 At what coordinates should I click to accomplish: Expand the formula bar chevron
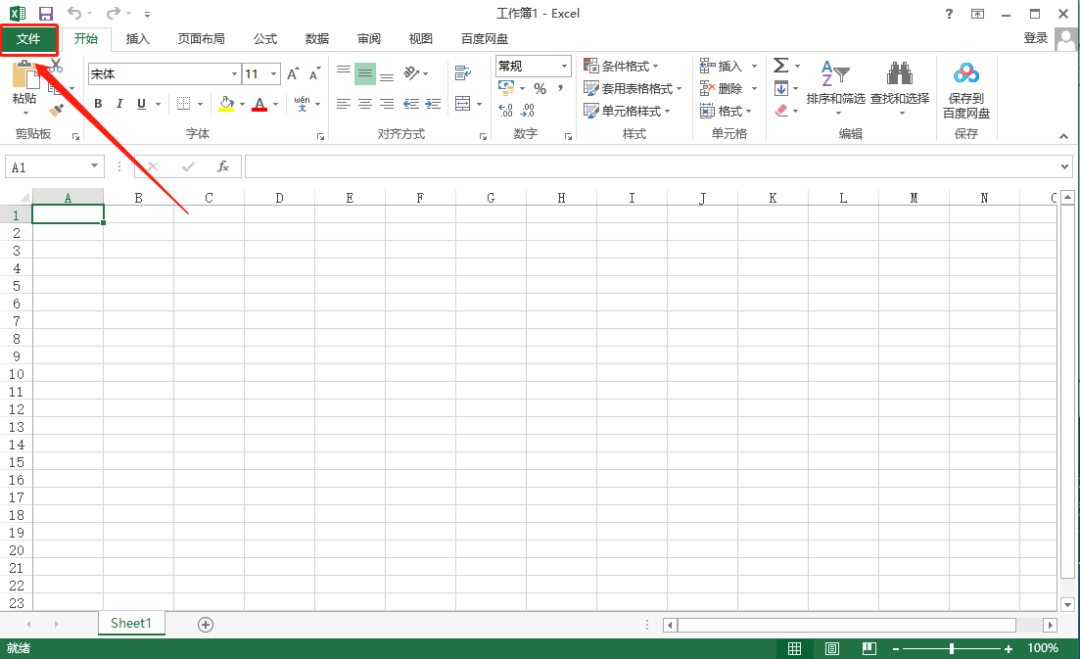(x=1065, y=166)
